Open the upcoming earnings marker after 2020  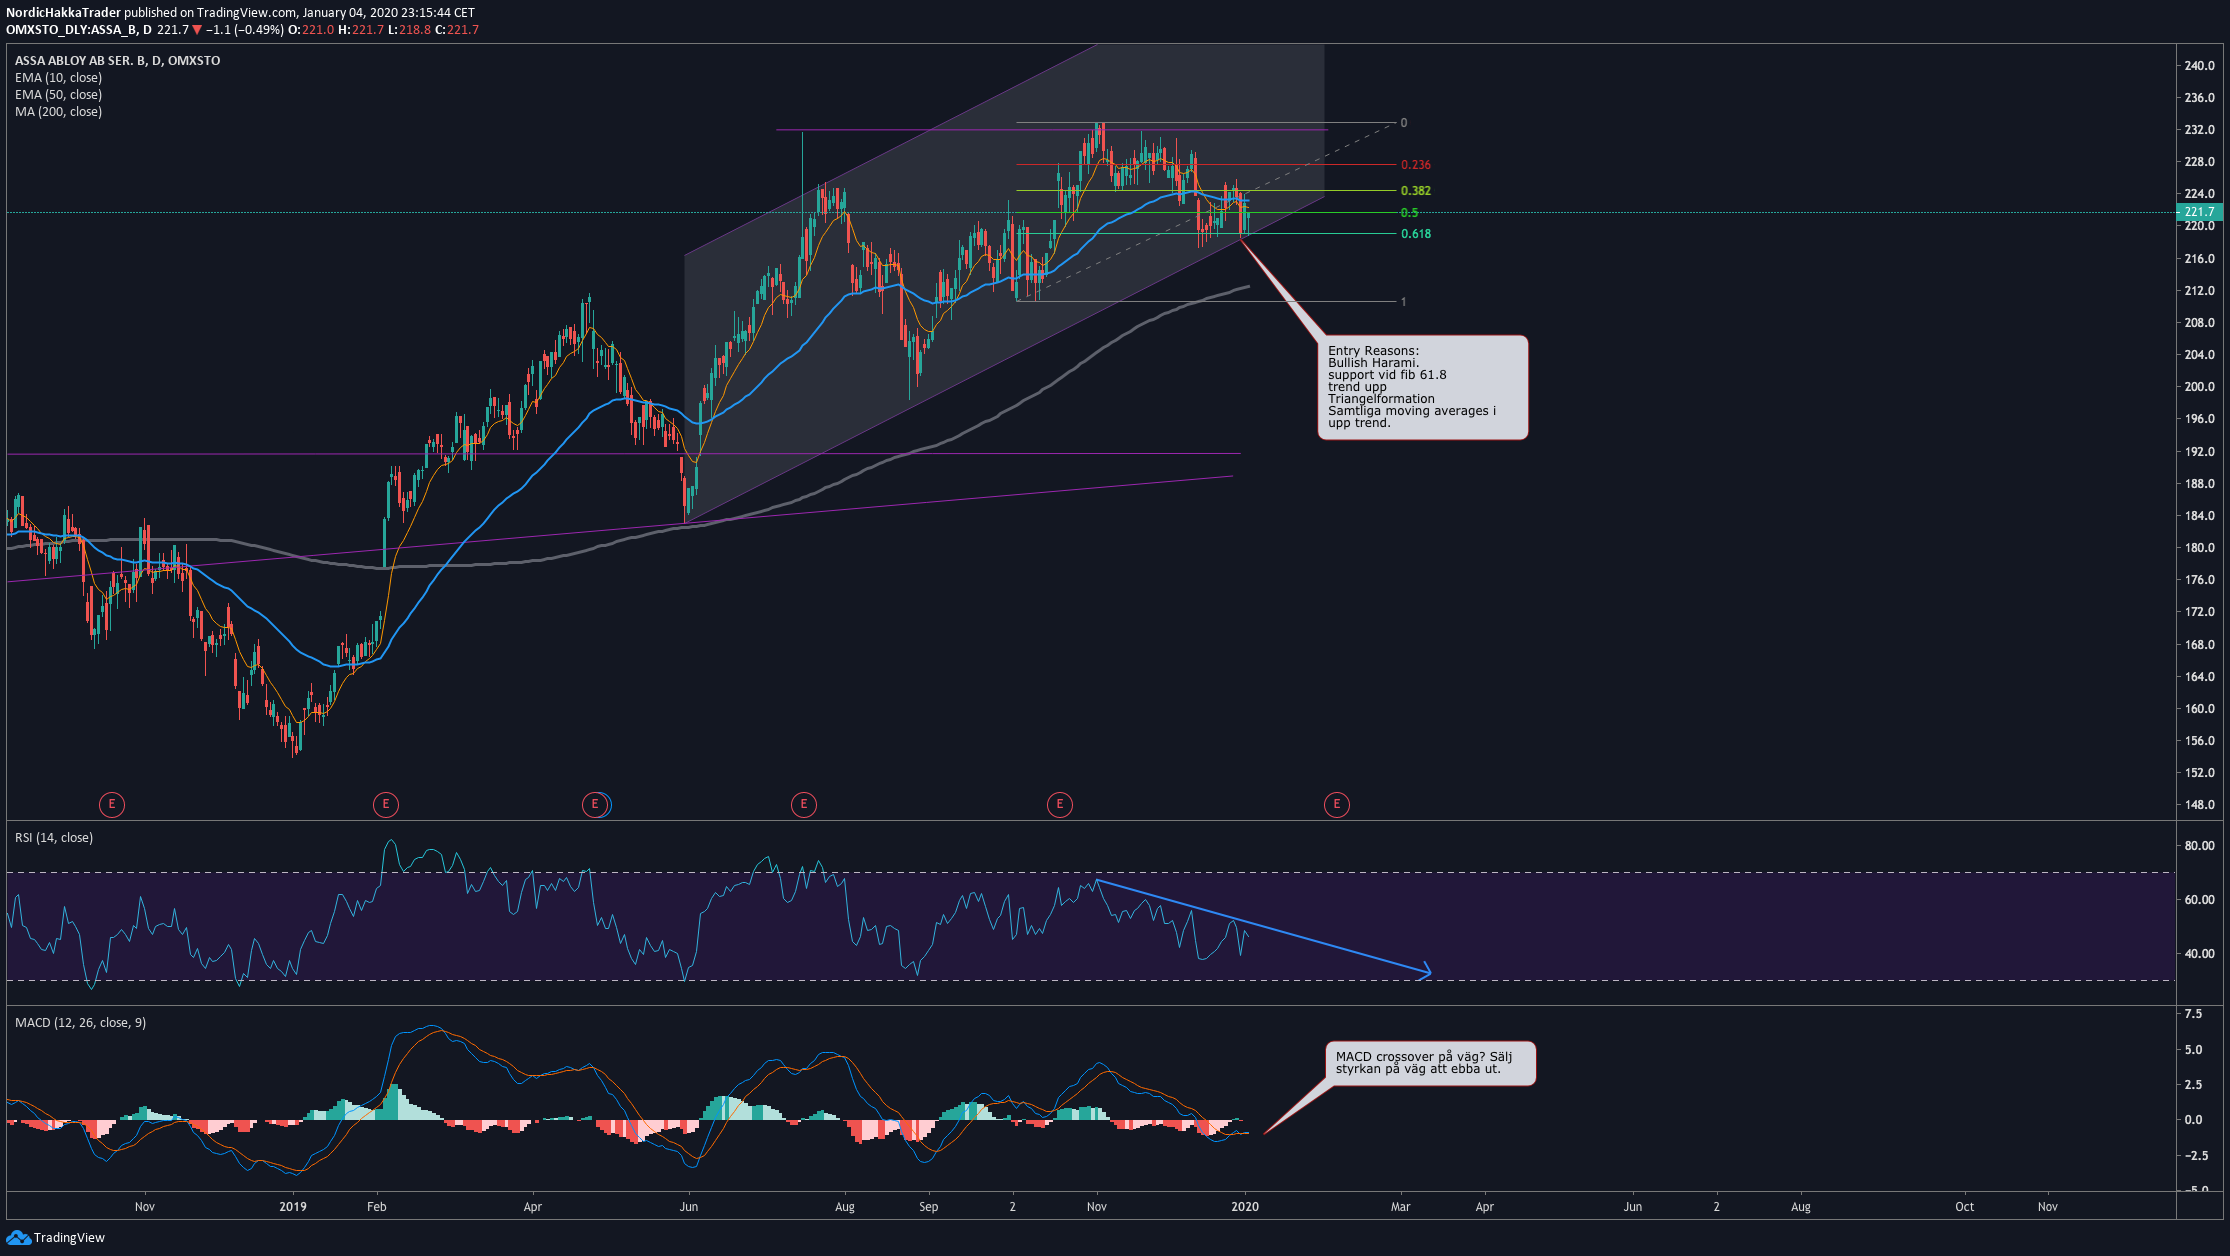[x=1337, y=804]
